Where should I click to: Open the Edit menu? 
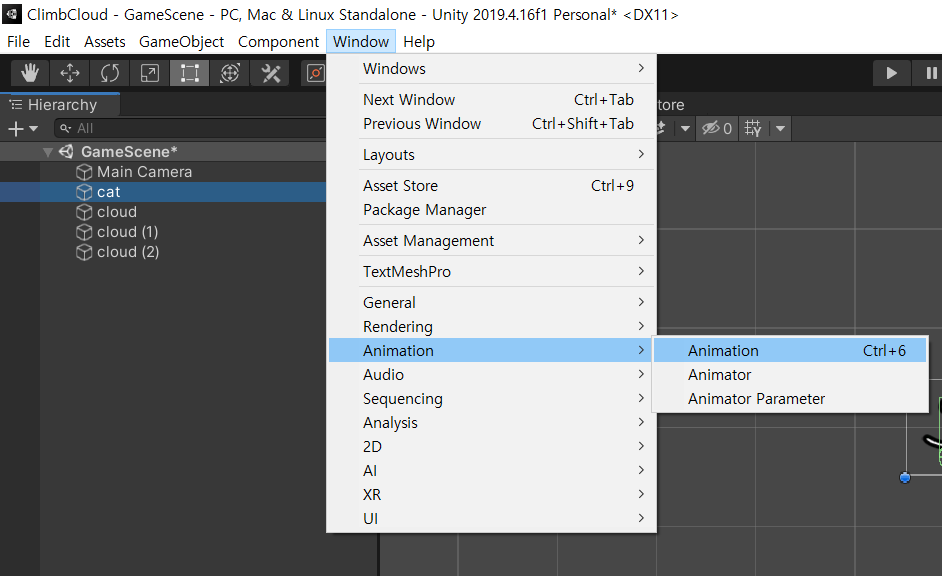[57, 41]
